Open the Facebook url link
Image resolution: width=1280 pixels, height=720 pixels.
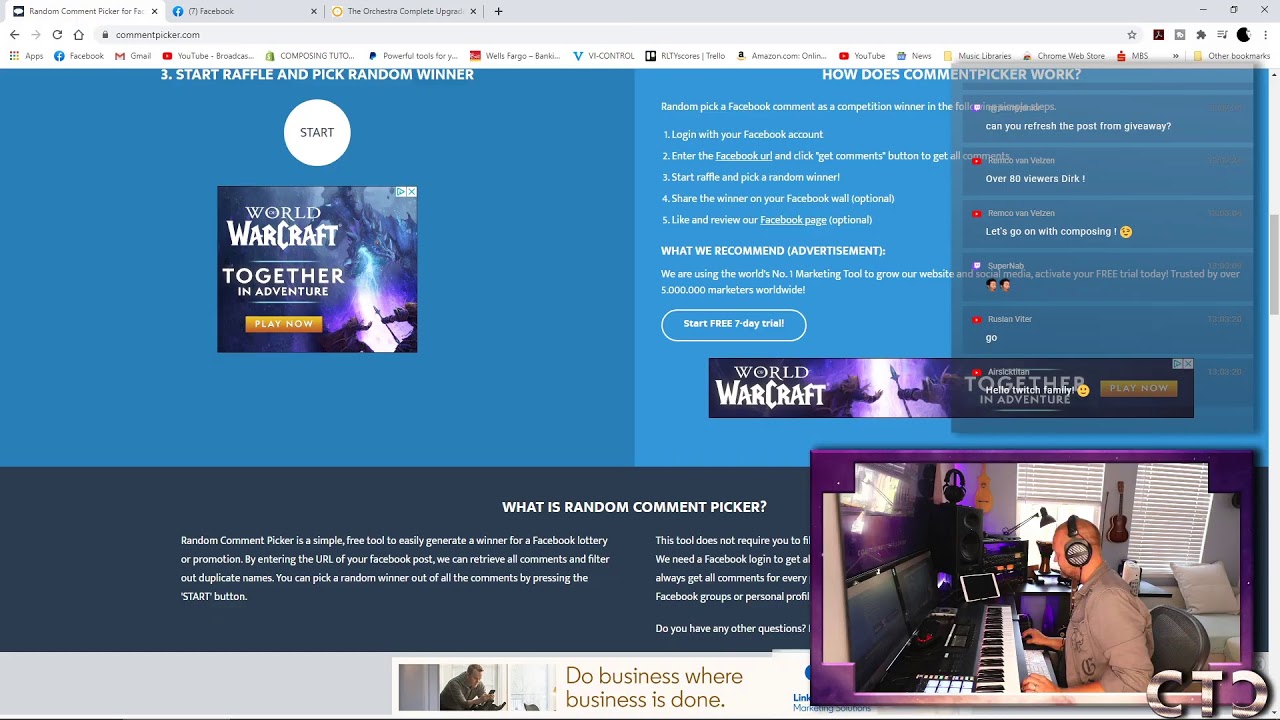743,156
